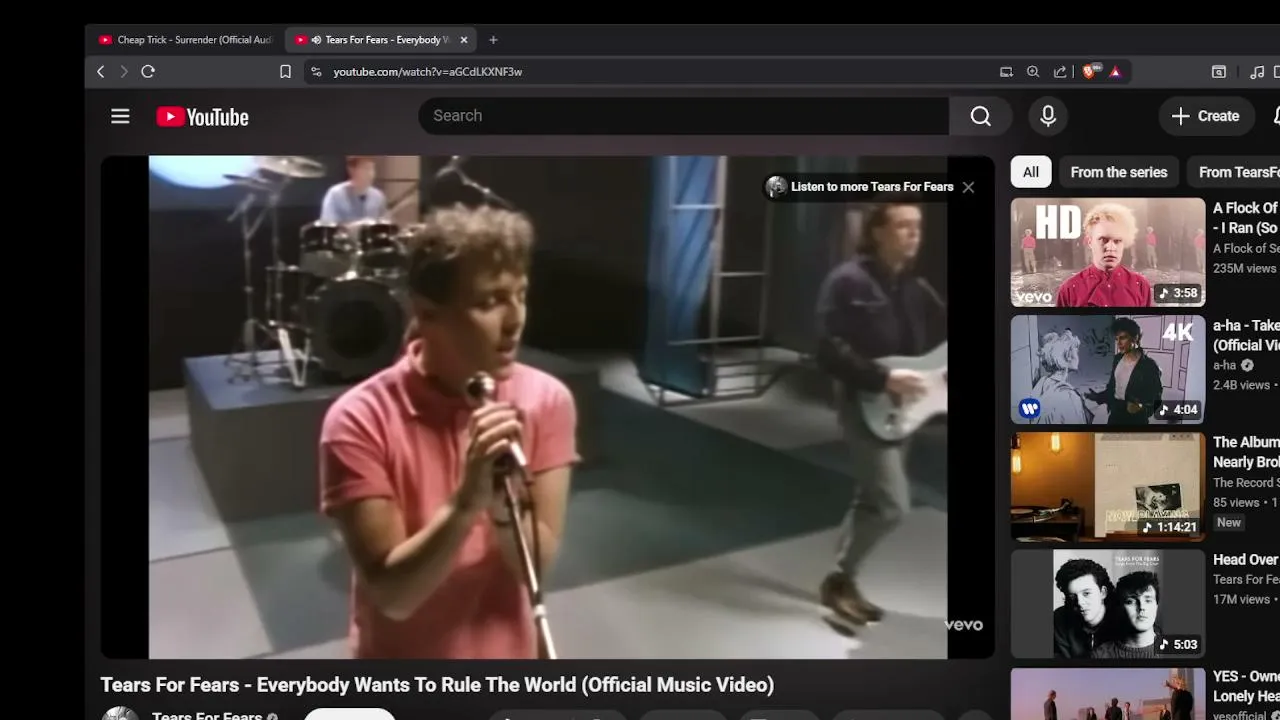This screenshot has width=1280, height=720.
Task: Click the Create button
Action: click(1206, 116)
